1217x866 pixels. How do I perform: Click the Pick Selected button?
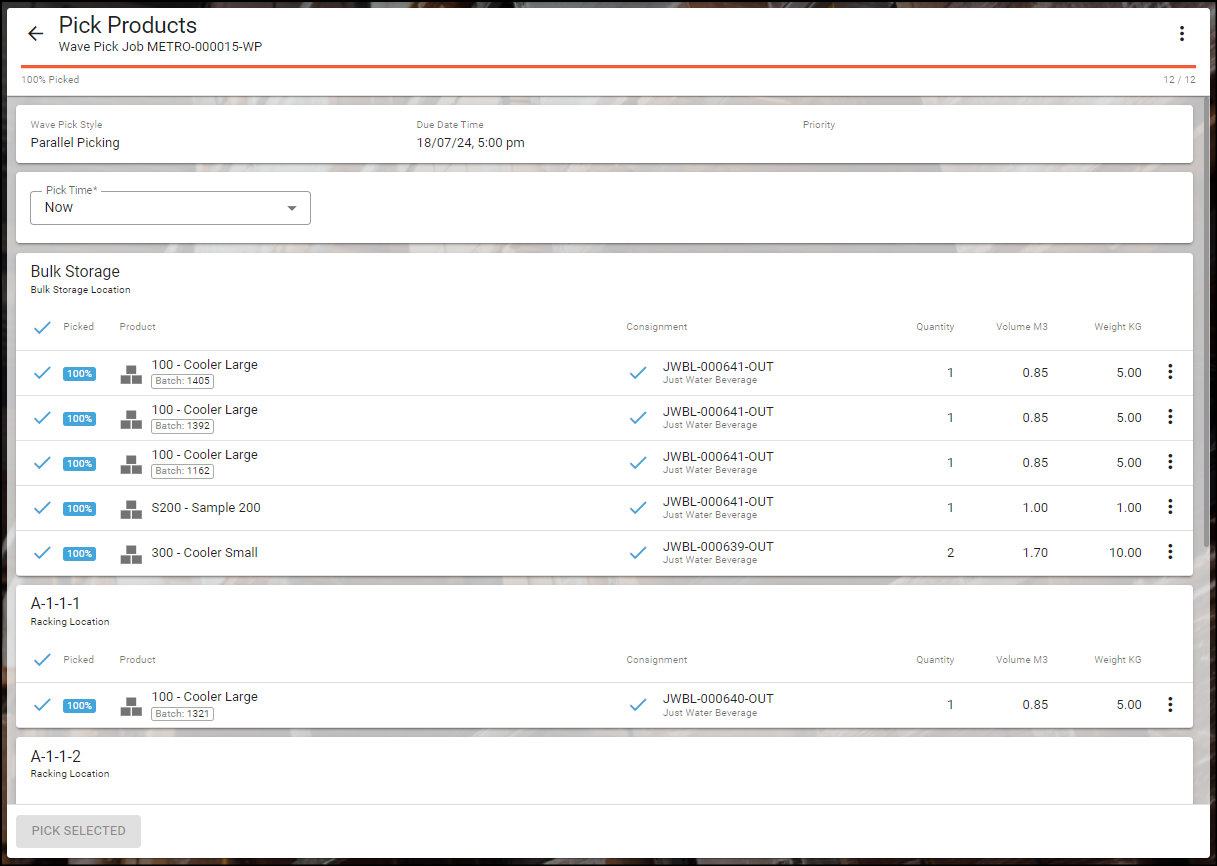point(79,831)
